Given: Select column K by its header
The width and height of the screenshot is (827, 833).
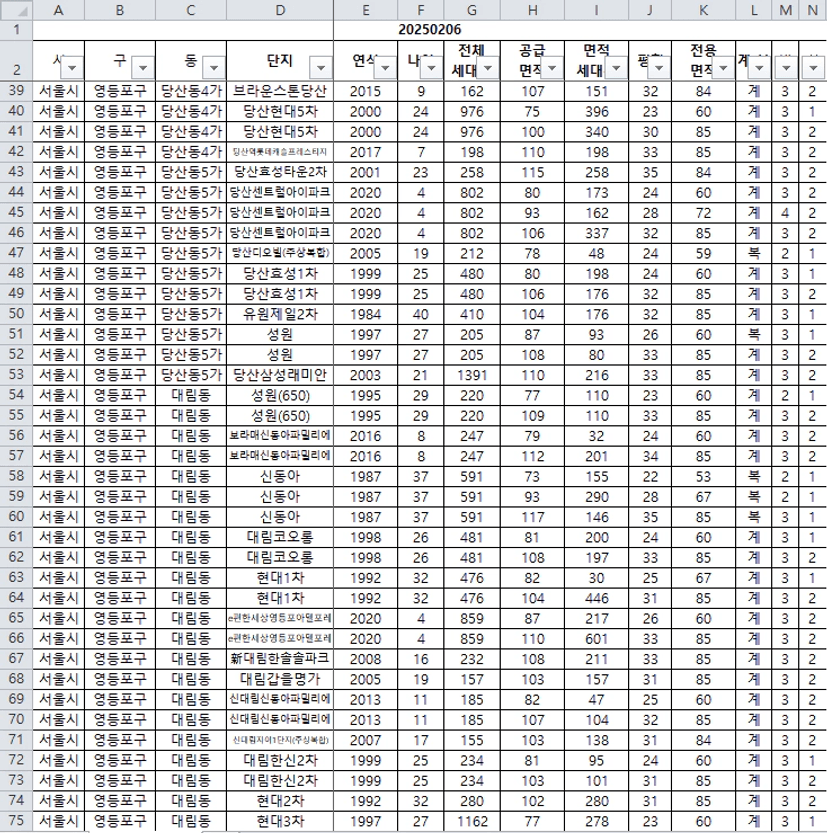Looking at the screenshot, I should 703,10.
